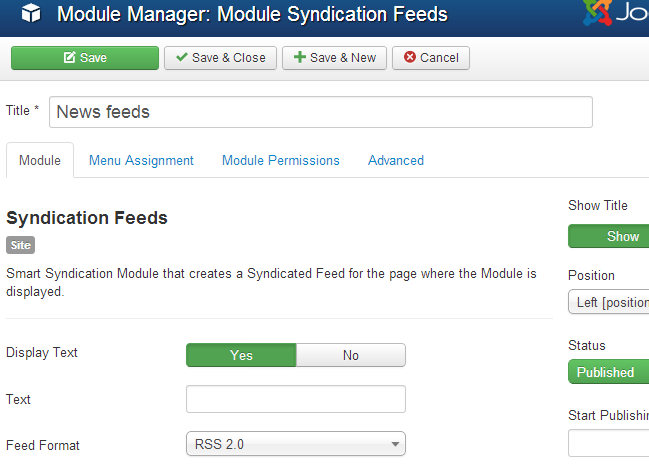This screenshot has width=649, height=473.
Task: Set Display Text to Yes
Action: (x=241, y=355)
